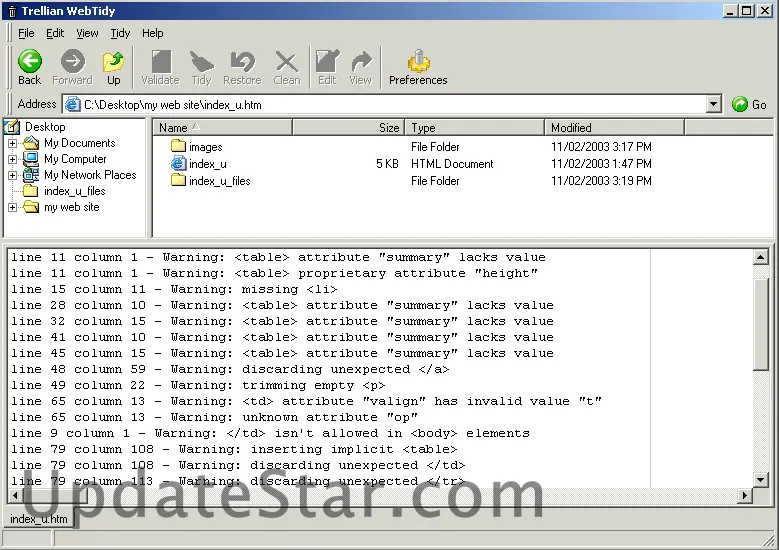Click the Clean toolbar icon
The width and height of the screenshot is (779, 550).
click(287, 62)
